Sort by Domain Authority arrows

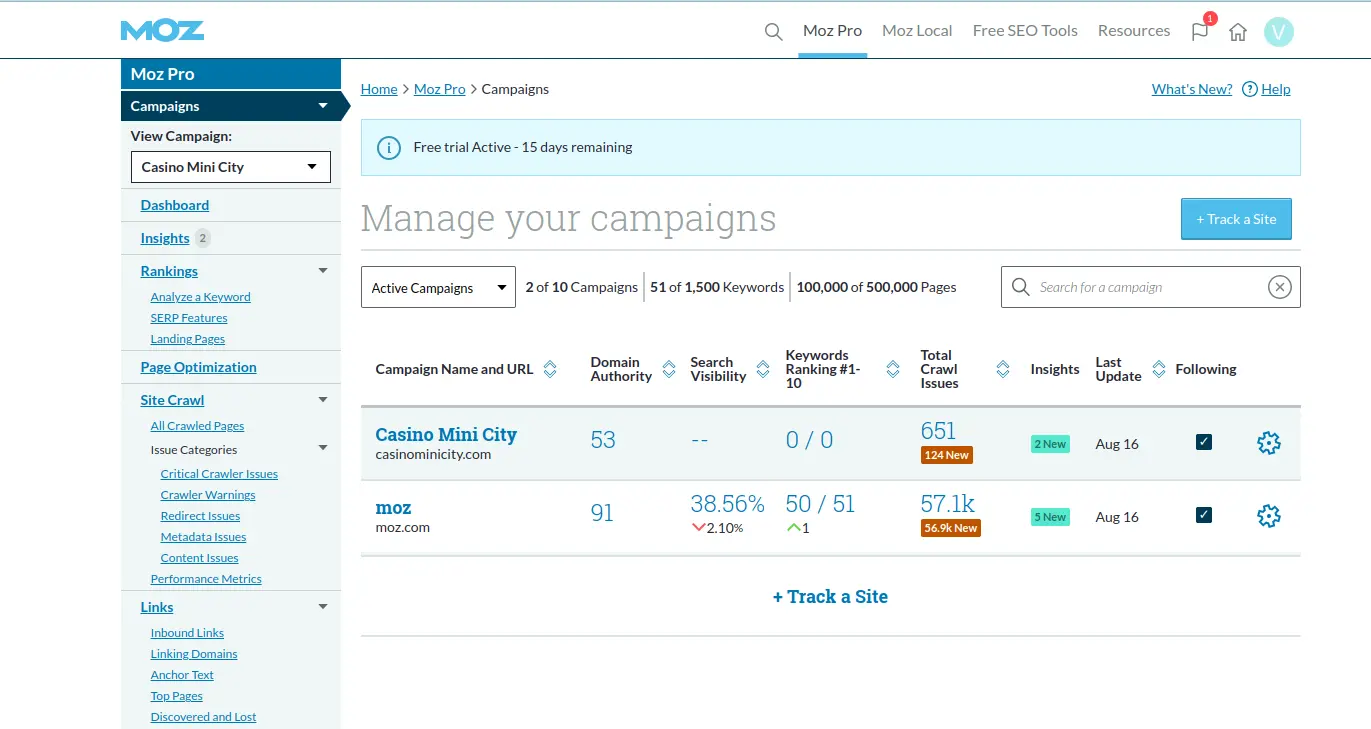(x=669, y=369)
